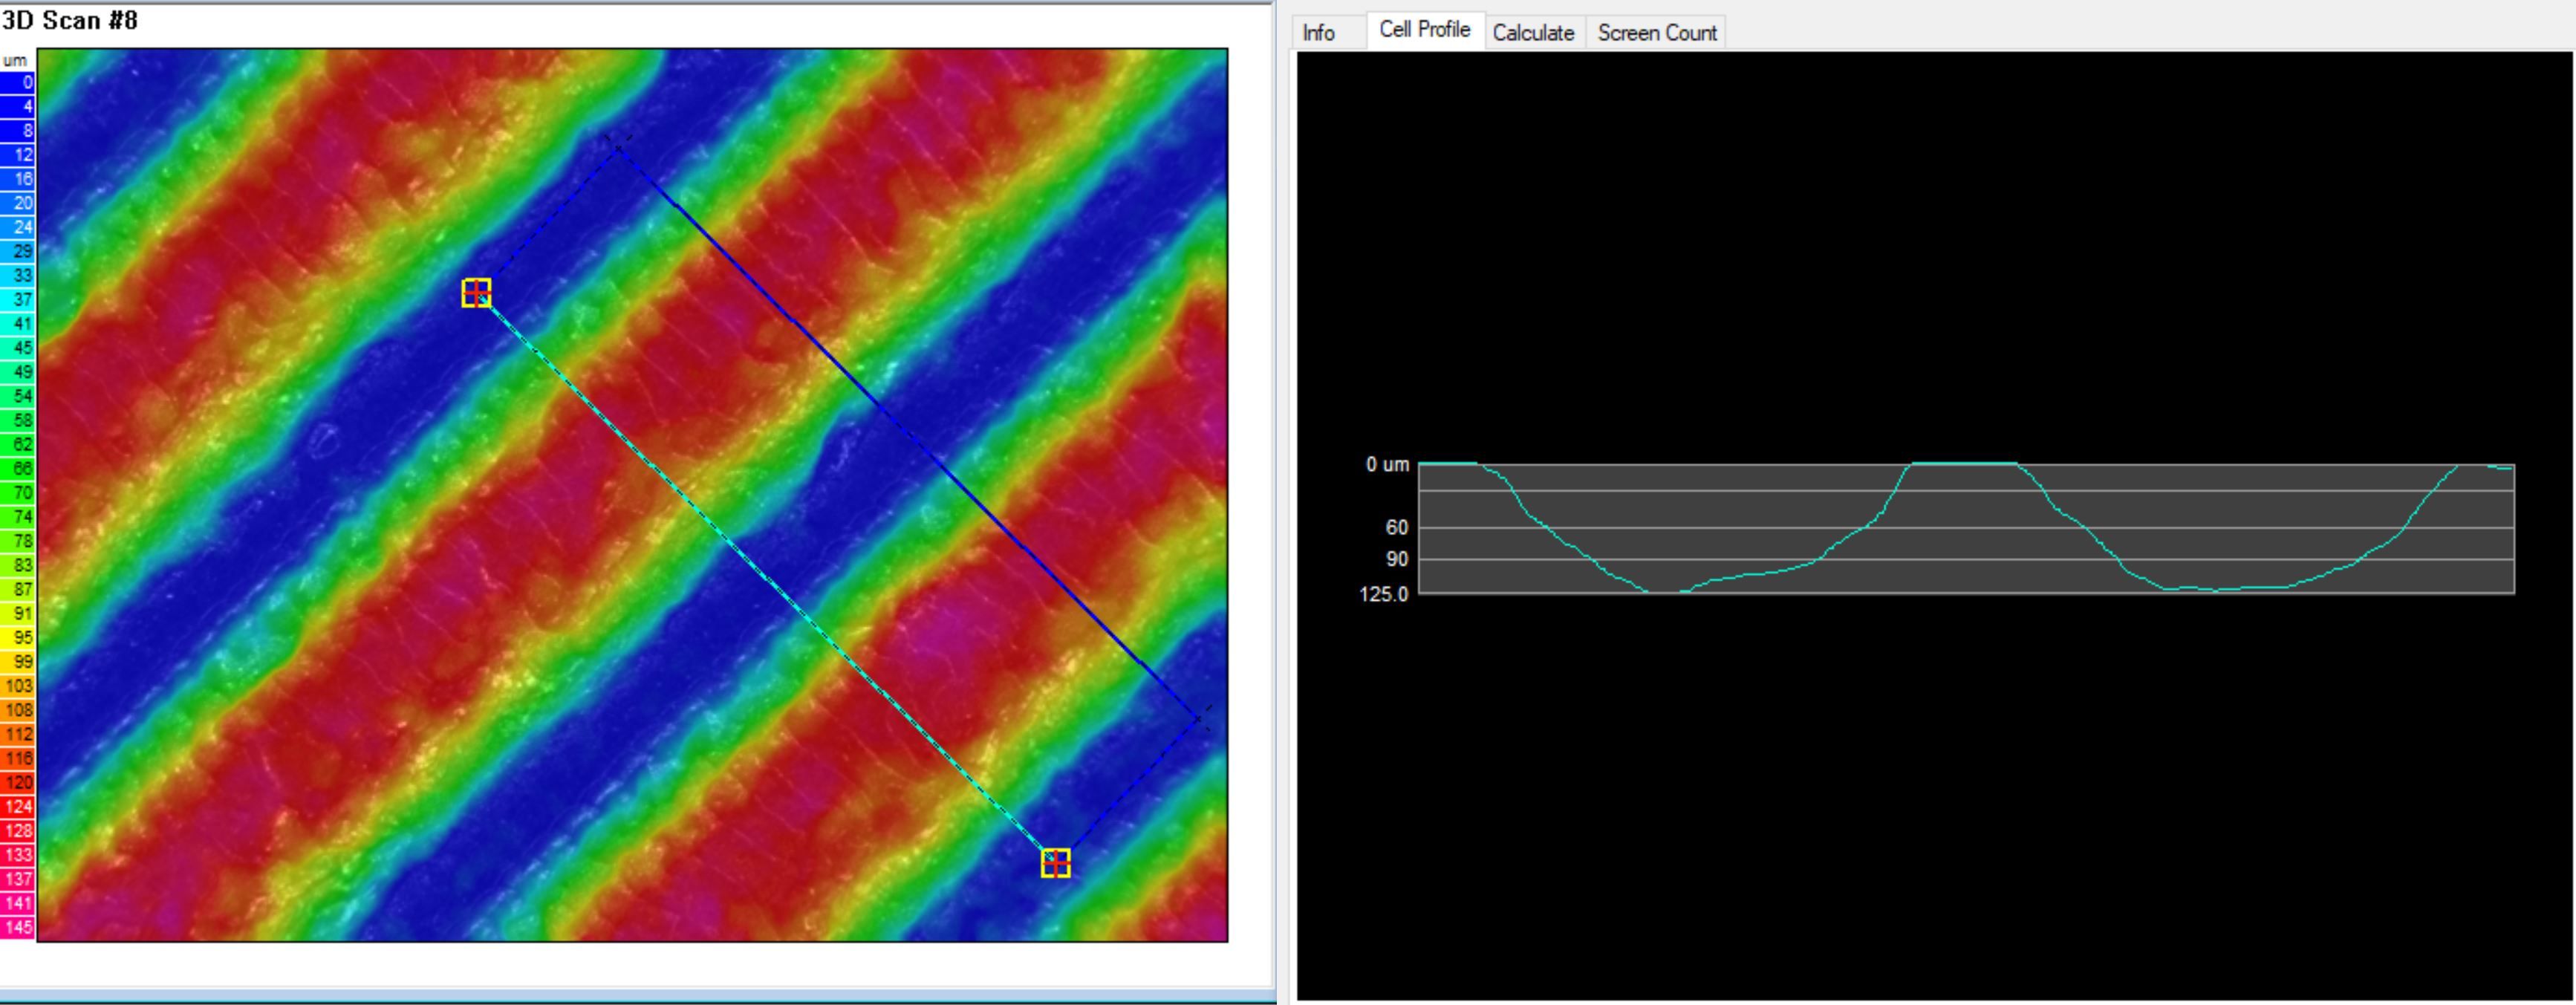Click the 133 pink legend entry

(18, 855)
